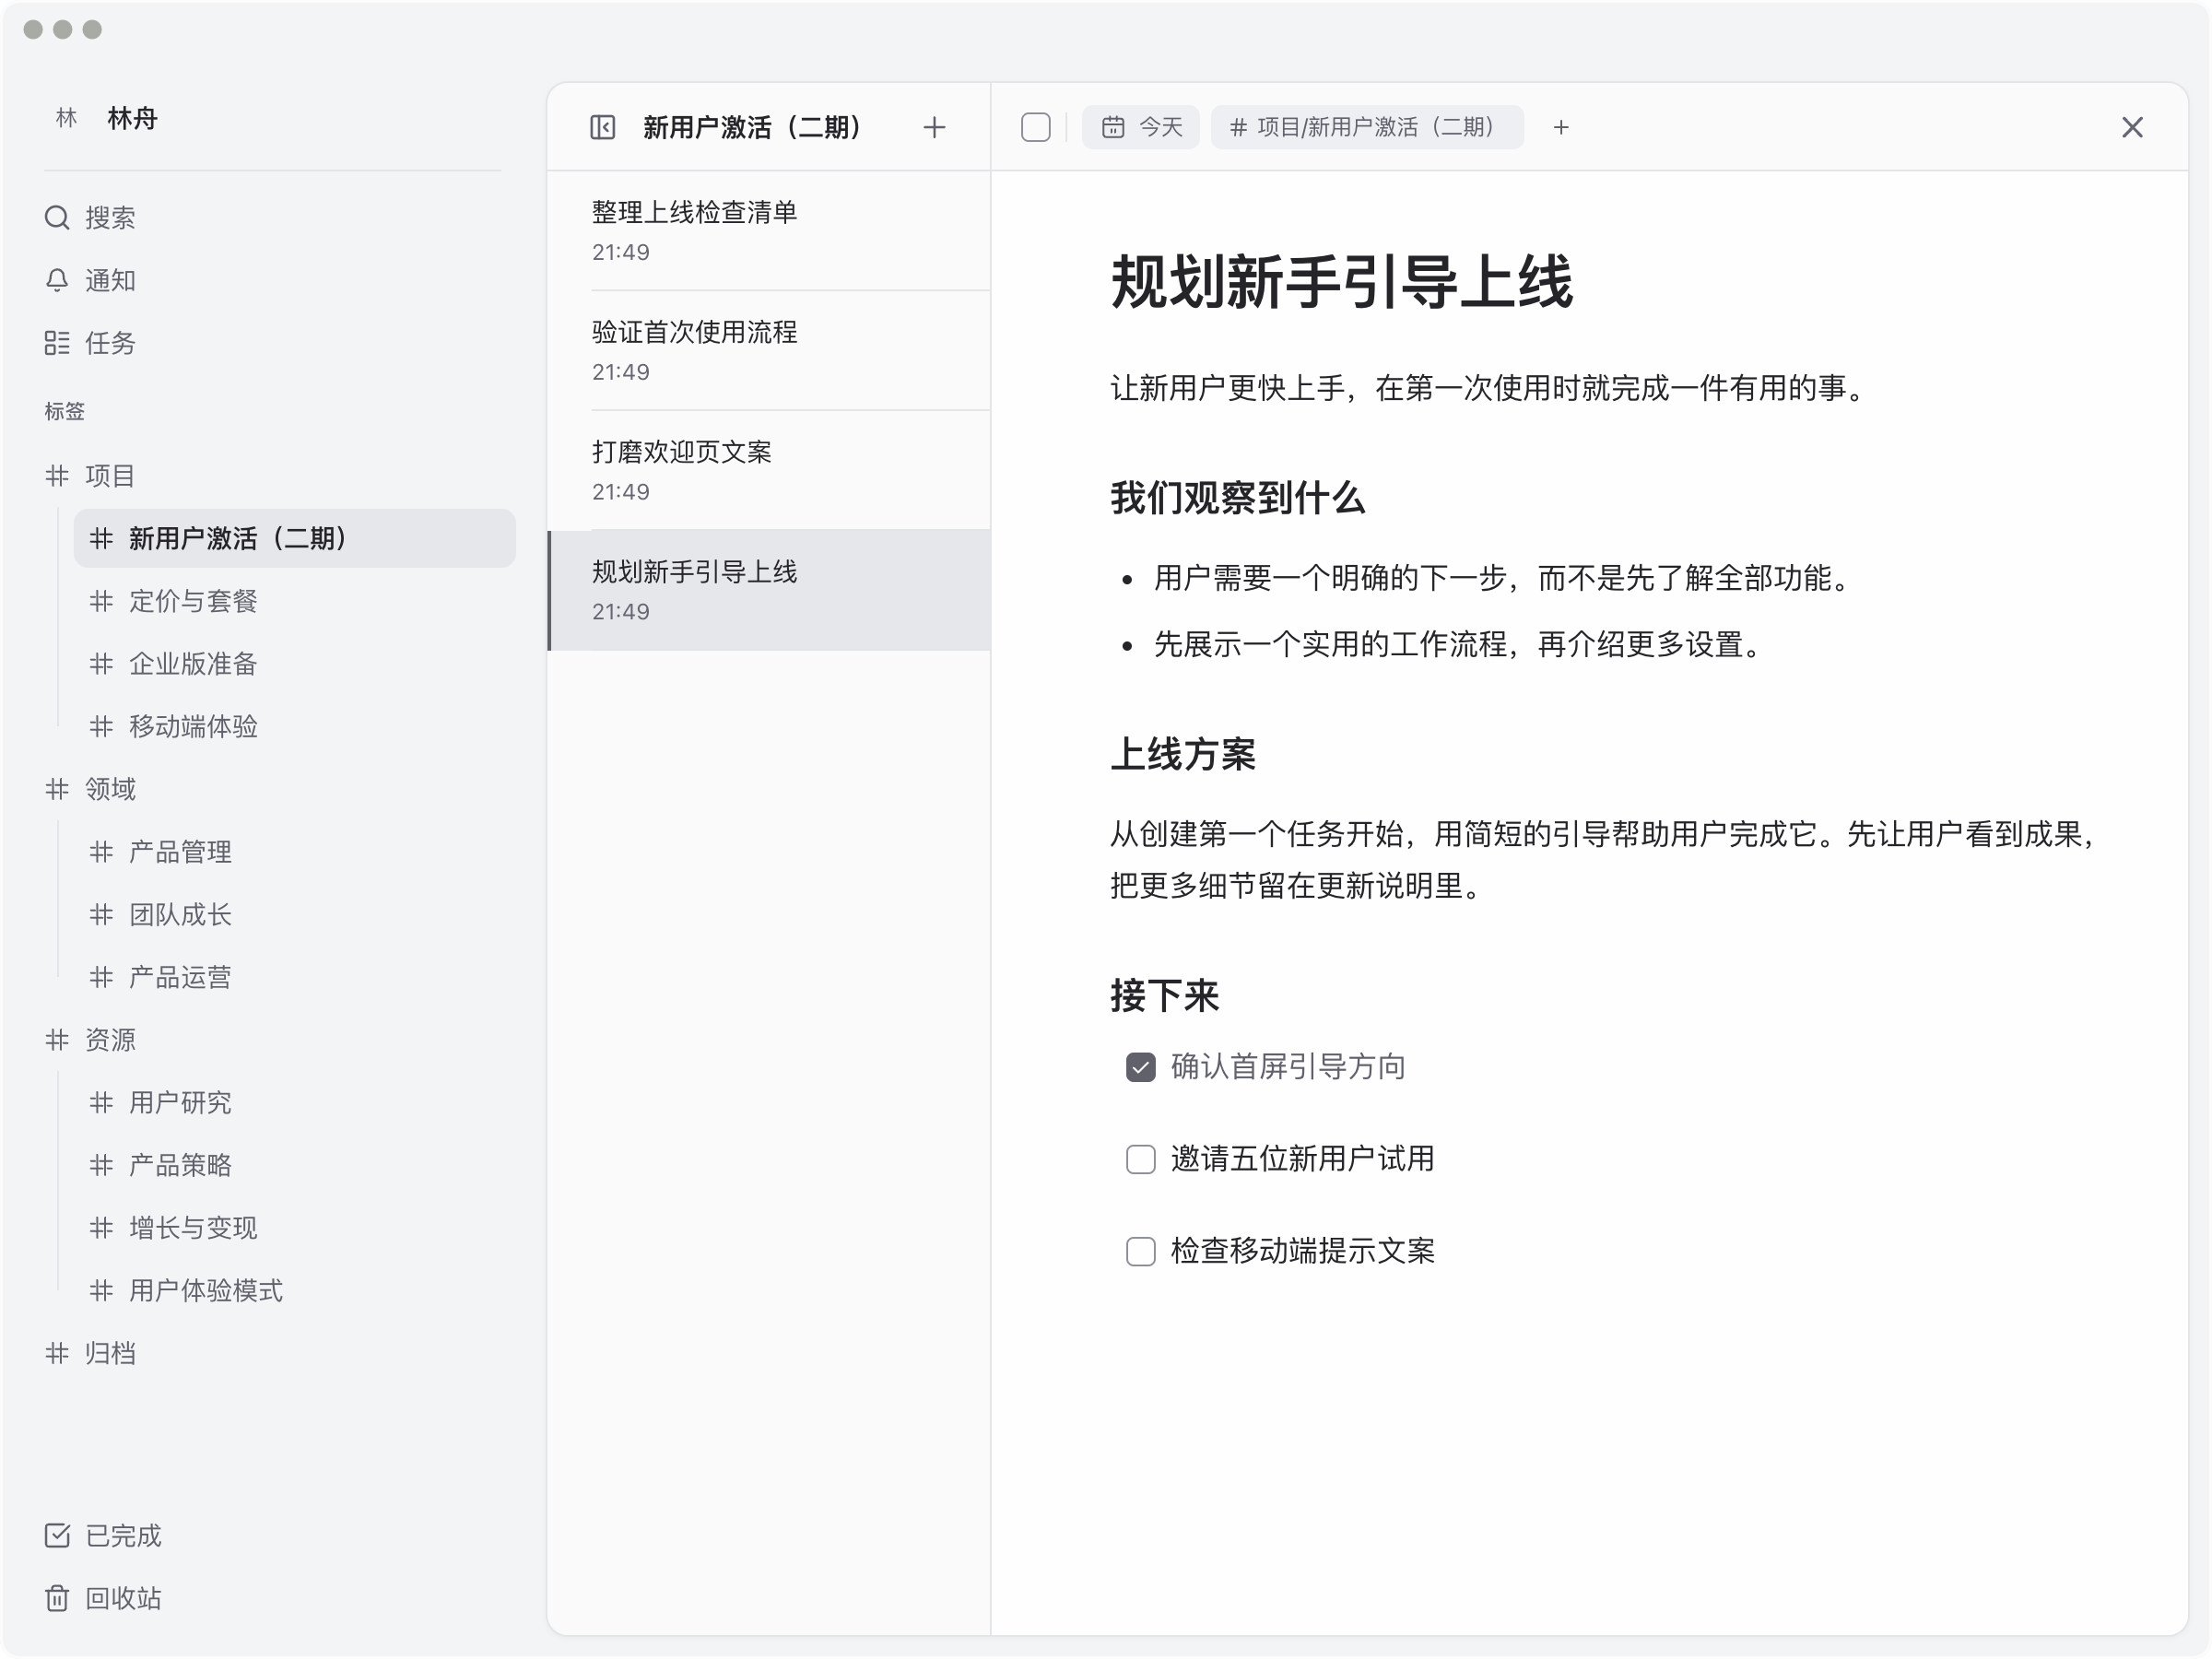Viewport: 2212px width, 1659px height.
Task: Open the 已完成 section
Action: (x=272, y=1535)
